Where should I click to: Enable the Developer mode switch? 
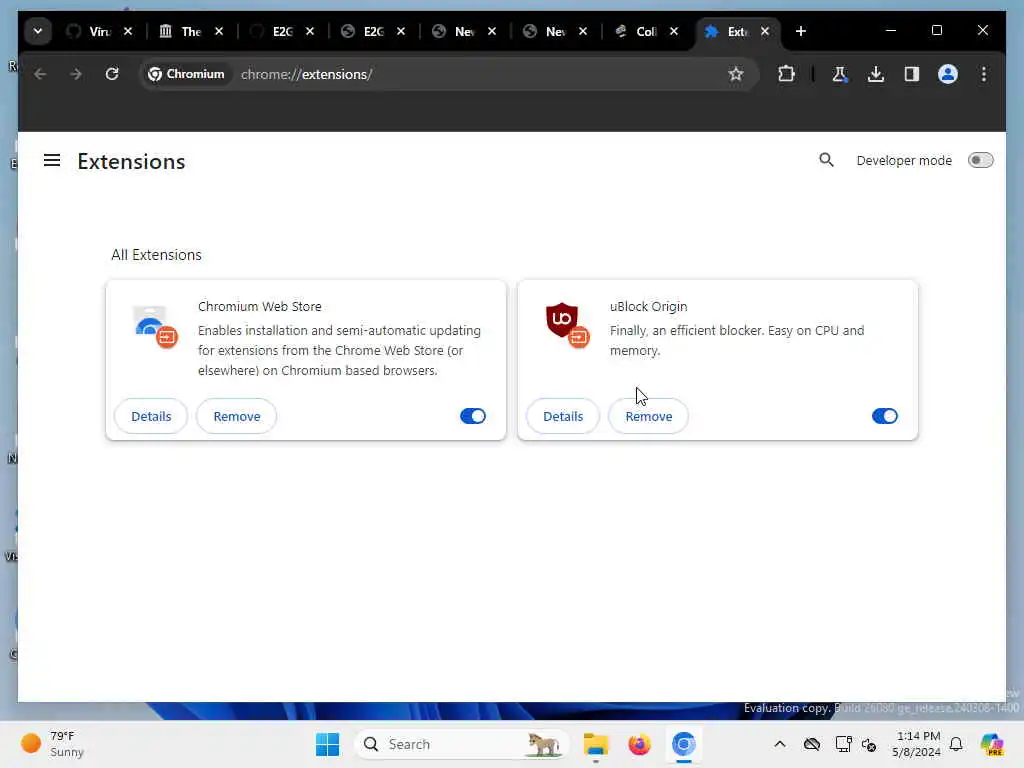(980, 160)
